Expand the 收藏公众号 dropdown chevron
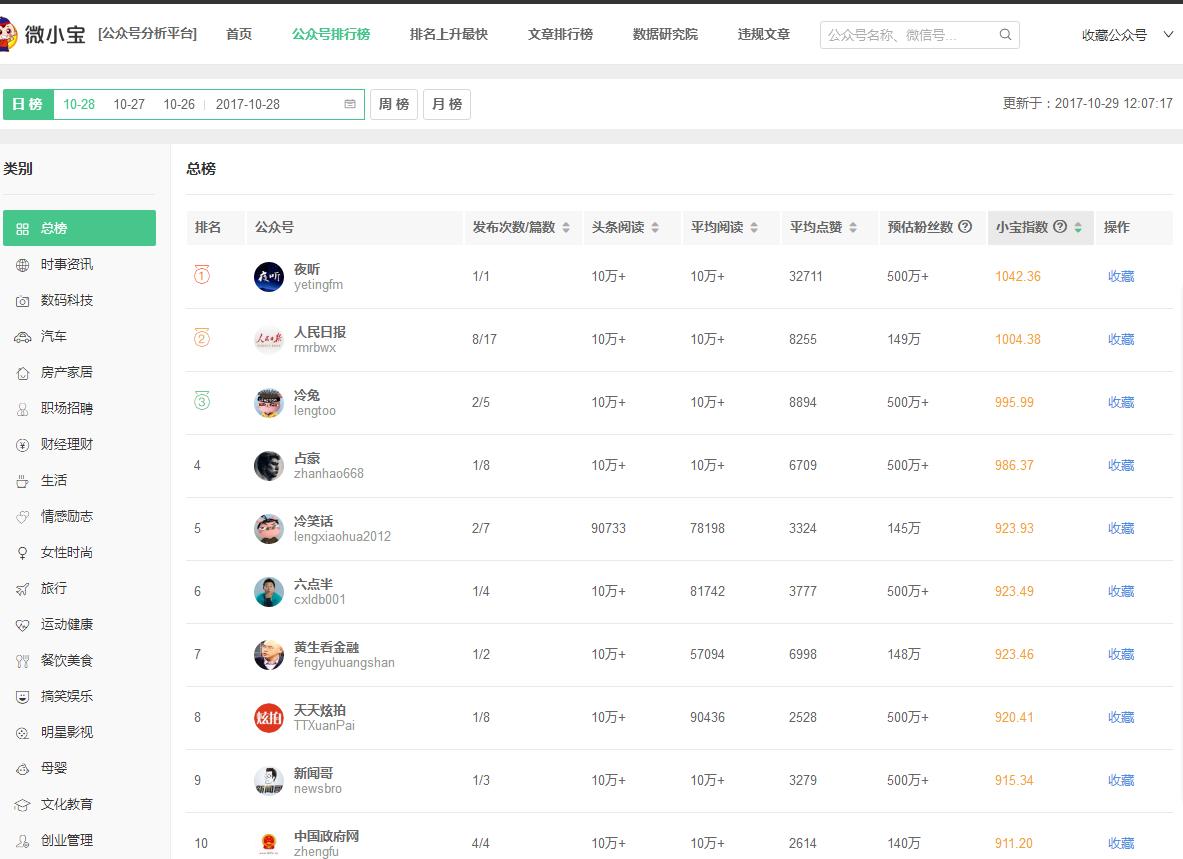The height and width of the screenshot is (859, 1183). [x=1168, y=33]
